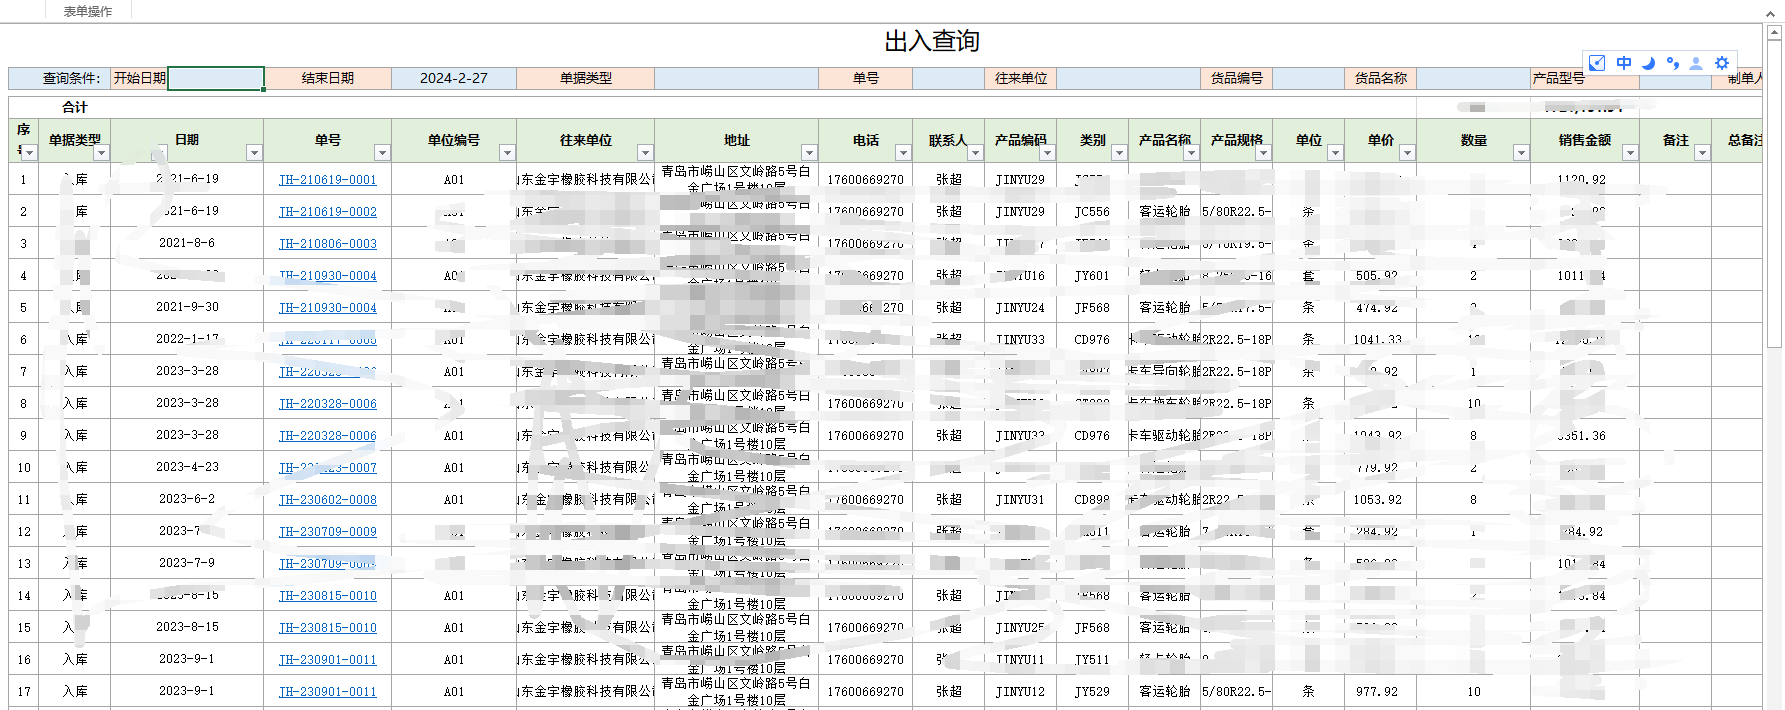Click the input method user account icon

pyautogui.click(x=1696, y=63)
